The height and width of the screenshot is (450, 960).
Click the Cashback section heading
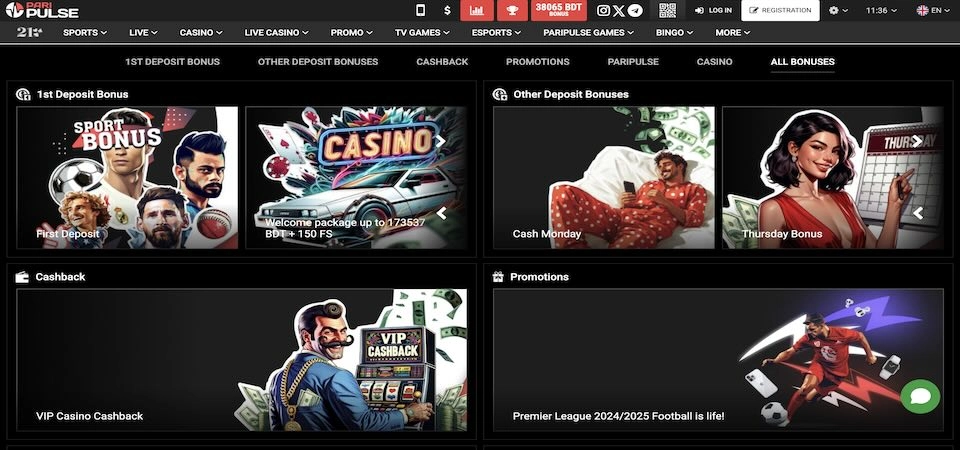coord(60,277)
